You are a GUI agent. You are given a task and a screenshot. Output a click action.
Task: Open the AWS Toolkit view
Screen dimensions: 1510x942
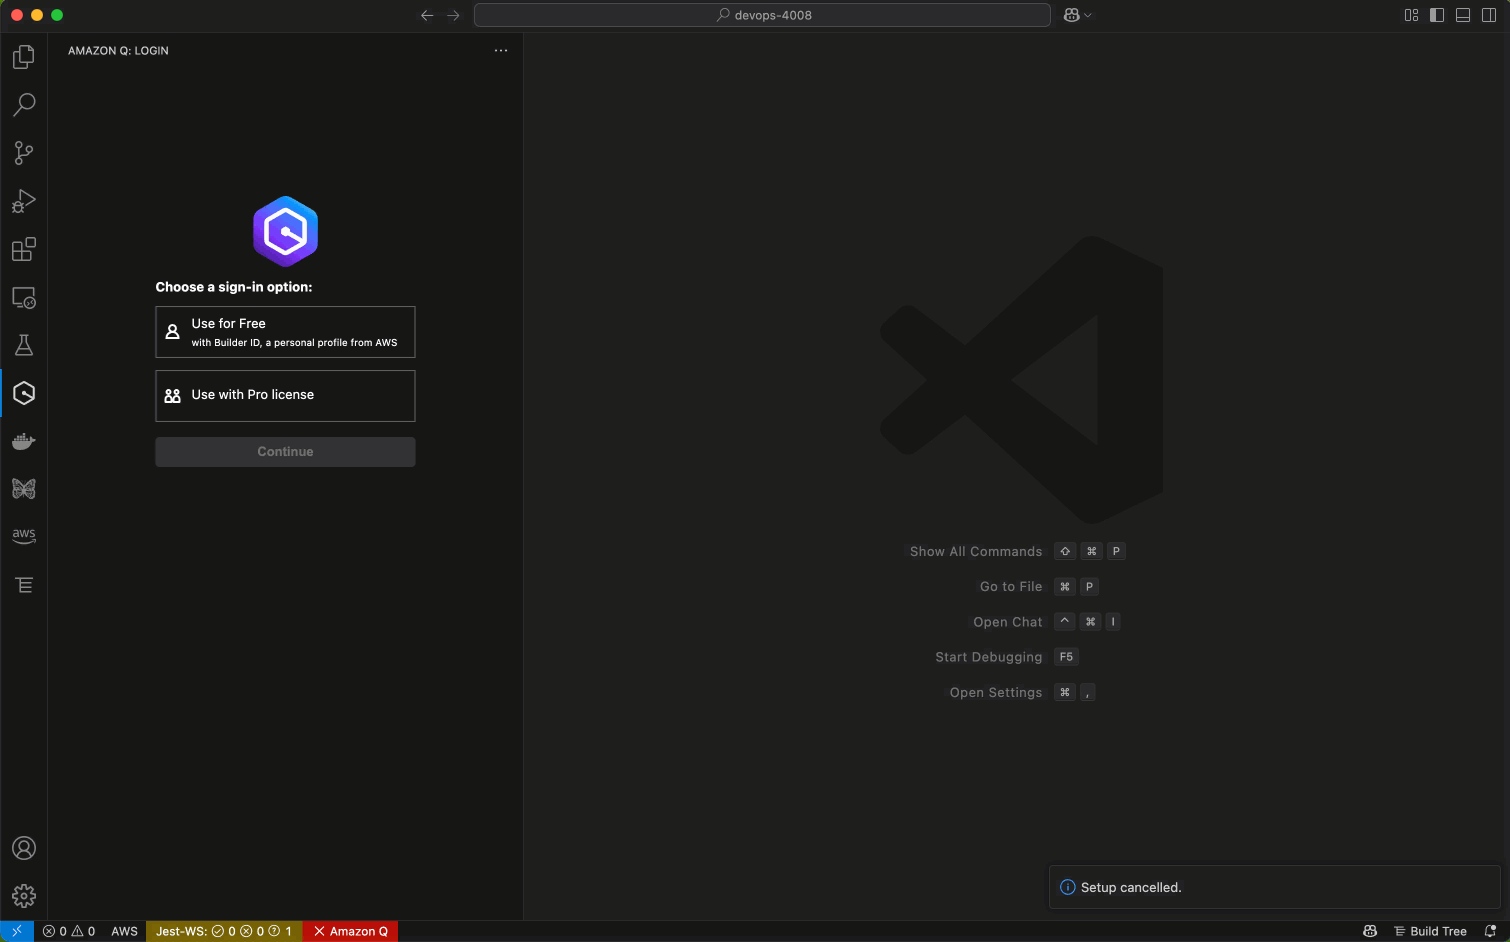[24, 537]
